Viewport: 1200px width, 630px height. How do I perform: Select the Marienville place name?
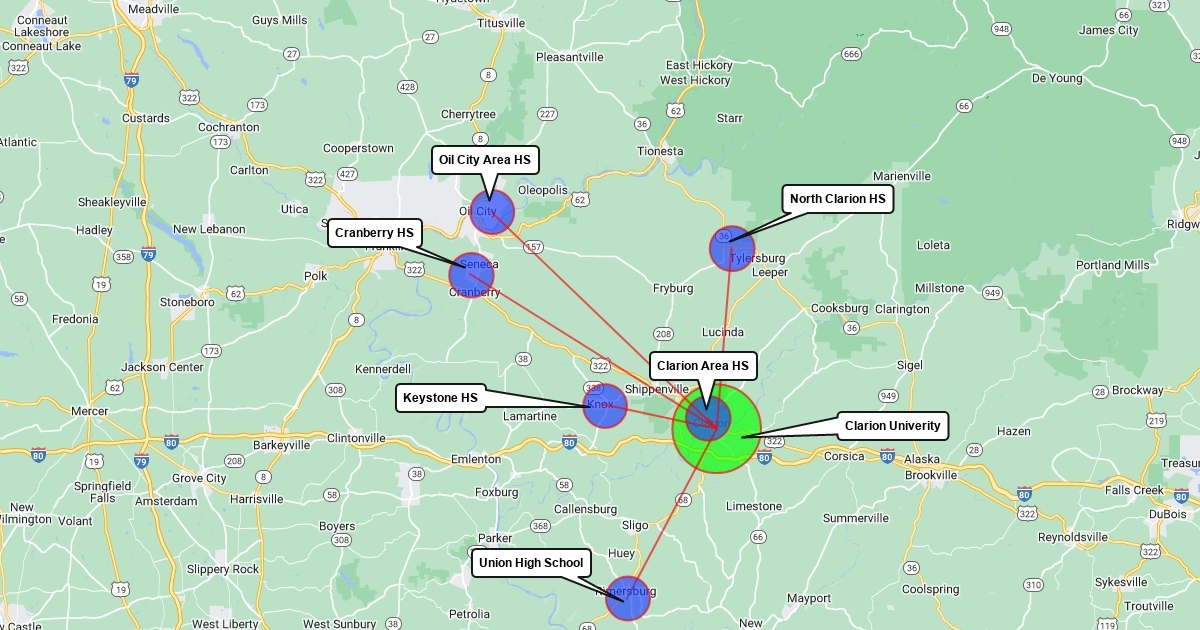pos(901,176)
